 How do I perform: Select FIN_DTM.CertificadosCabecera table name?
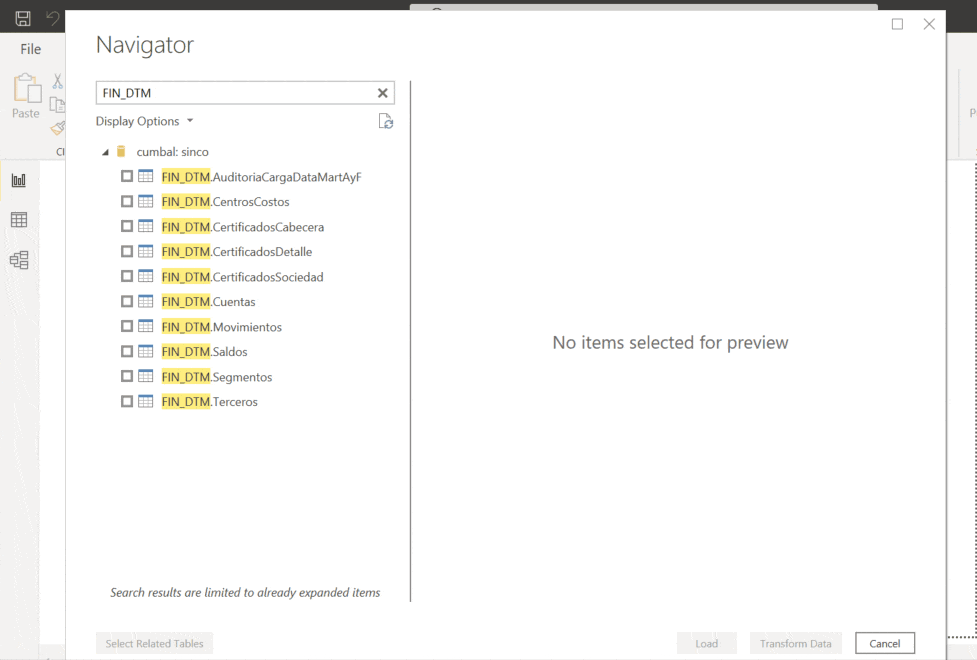pyautogui.click(x=242, y=227)
